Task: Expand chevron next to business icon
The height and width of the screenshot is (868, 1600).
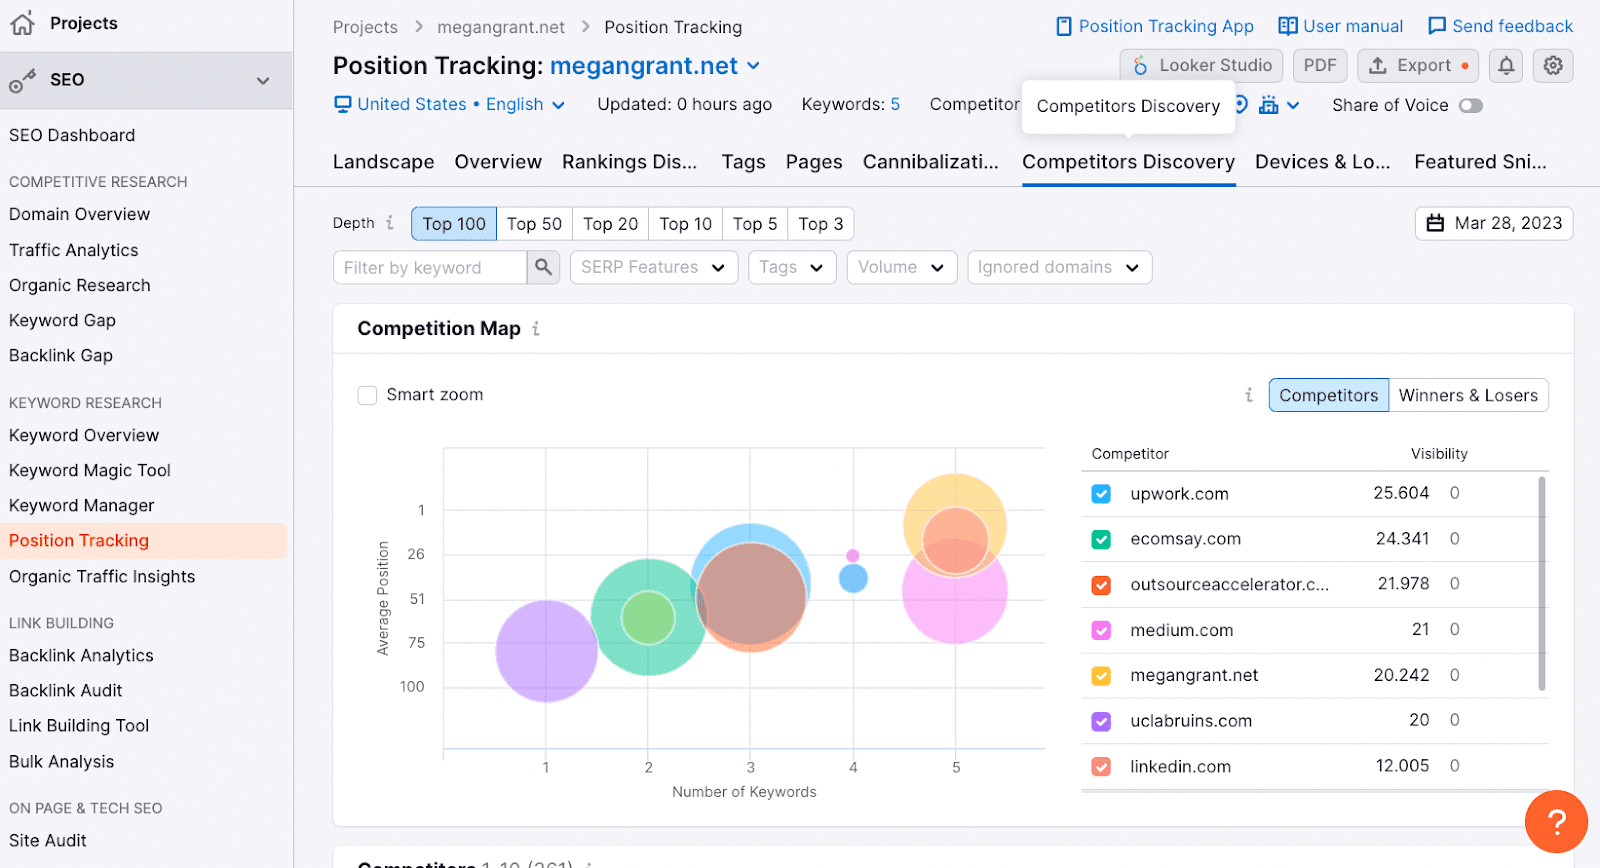Action: point(1293,105)
